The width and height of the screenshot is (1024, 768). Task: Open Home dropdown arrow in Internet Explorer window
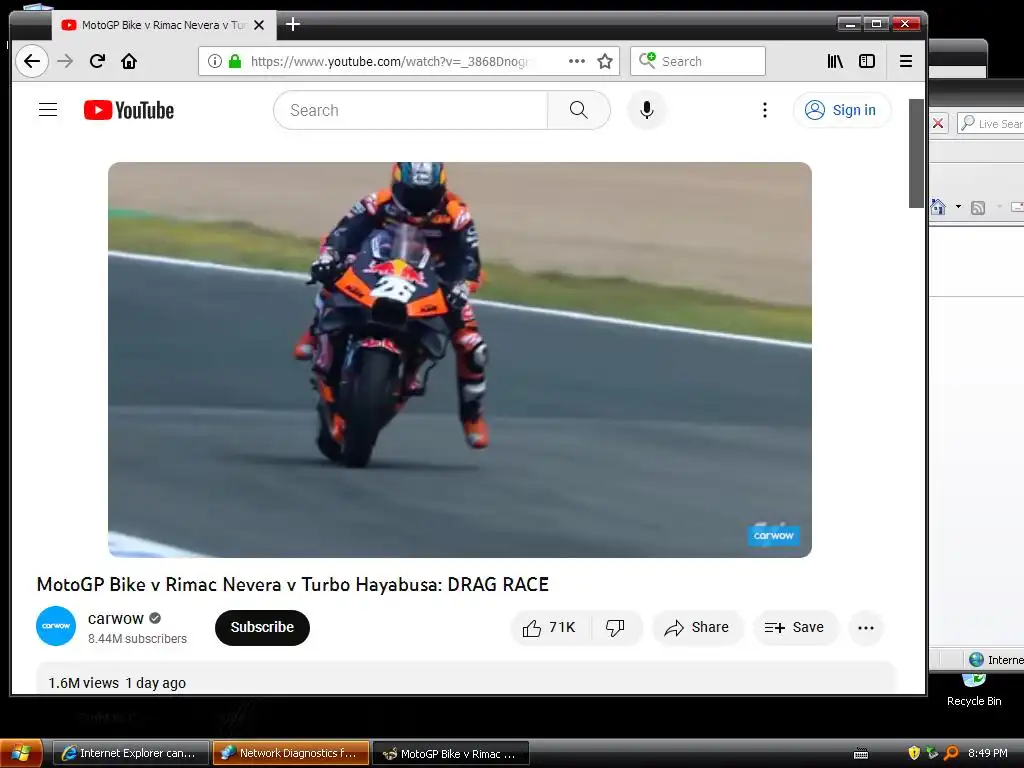(958, 207)
